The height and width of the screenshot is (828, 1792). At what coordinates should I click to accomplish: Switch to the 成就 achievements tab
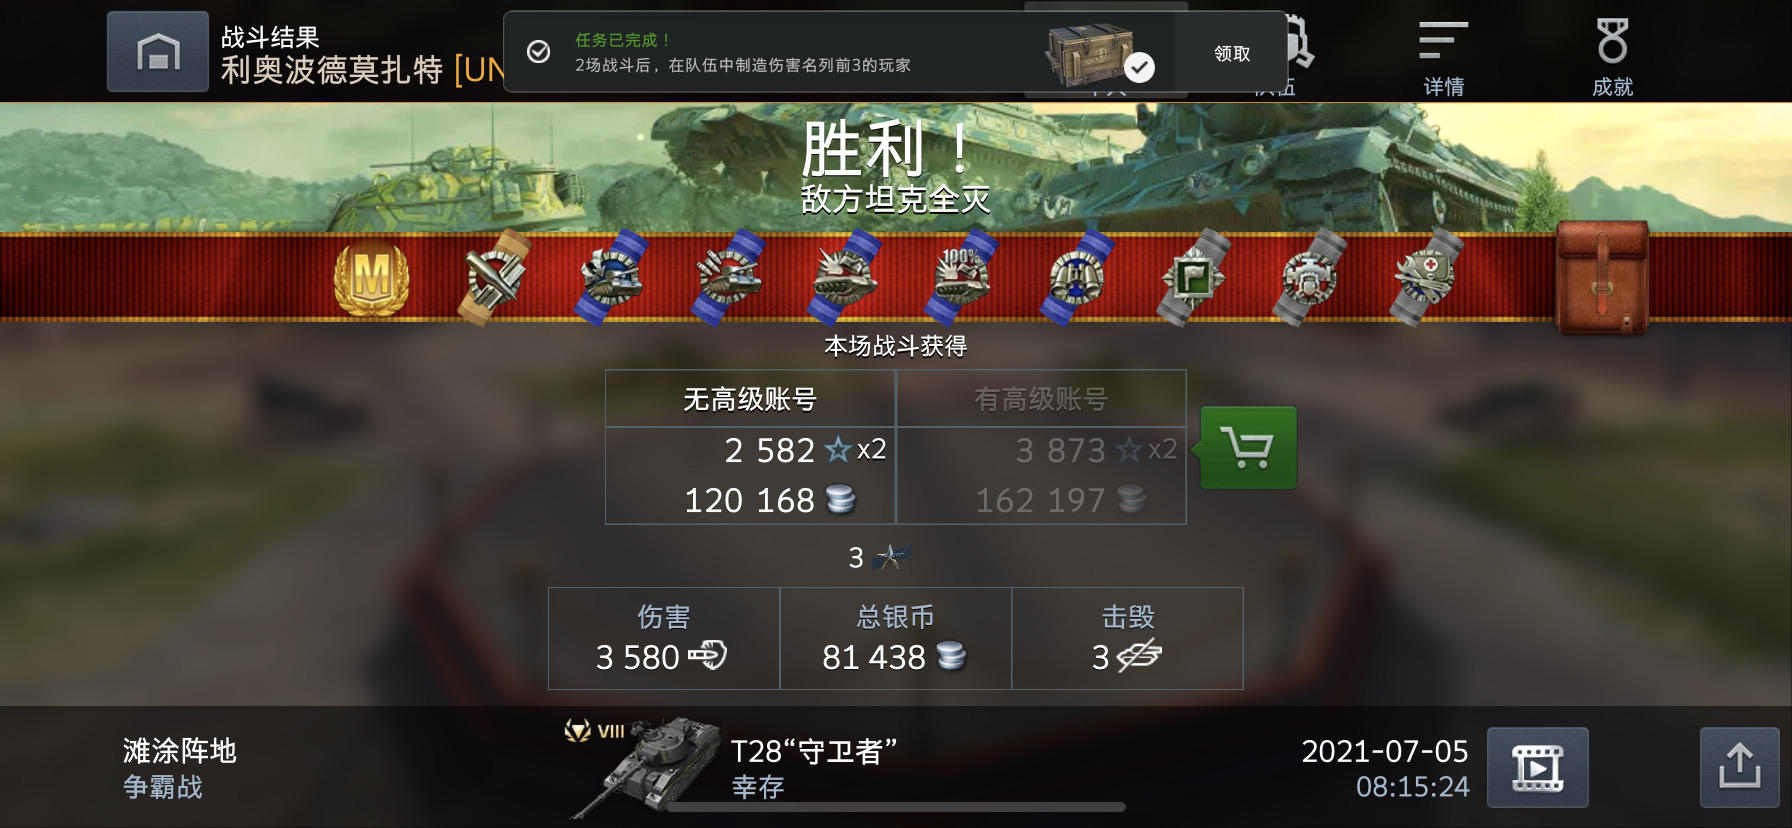tap(1612, 60)
